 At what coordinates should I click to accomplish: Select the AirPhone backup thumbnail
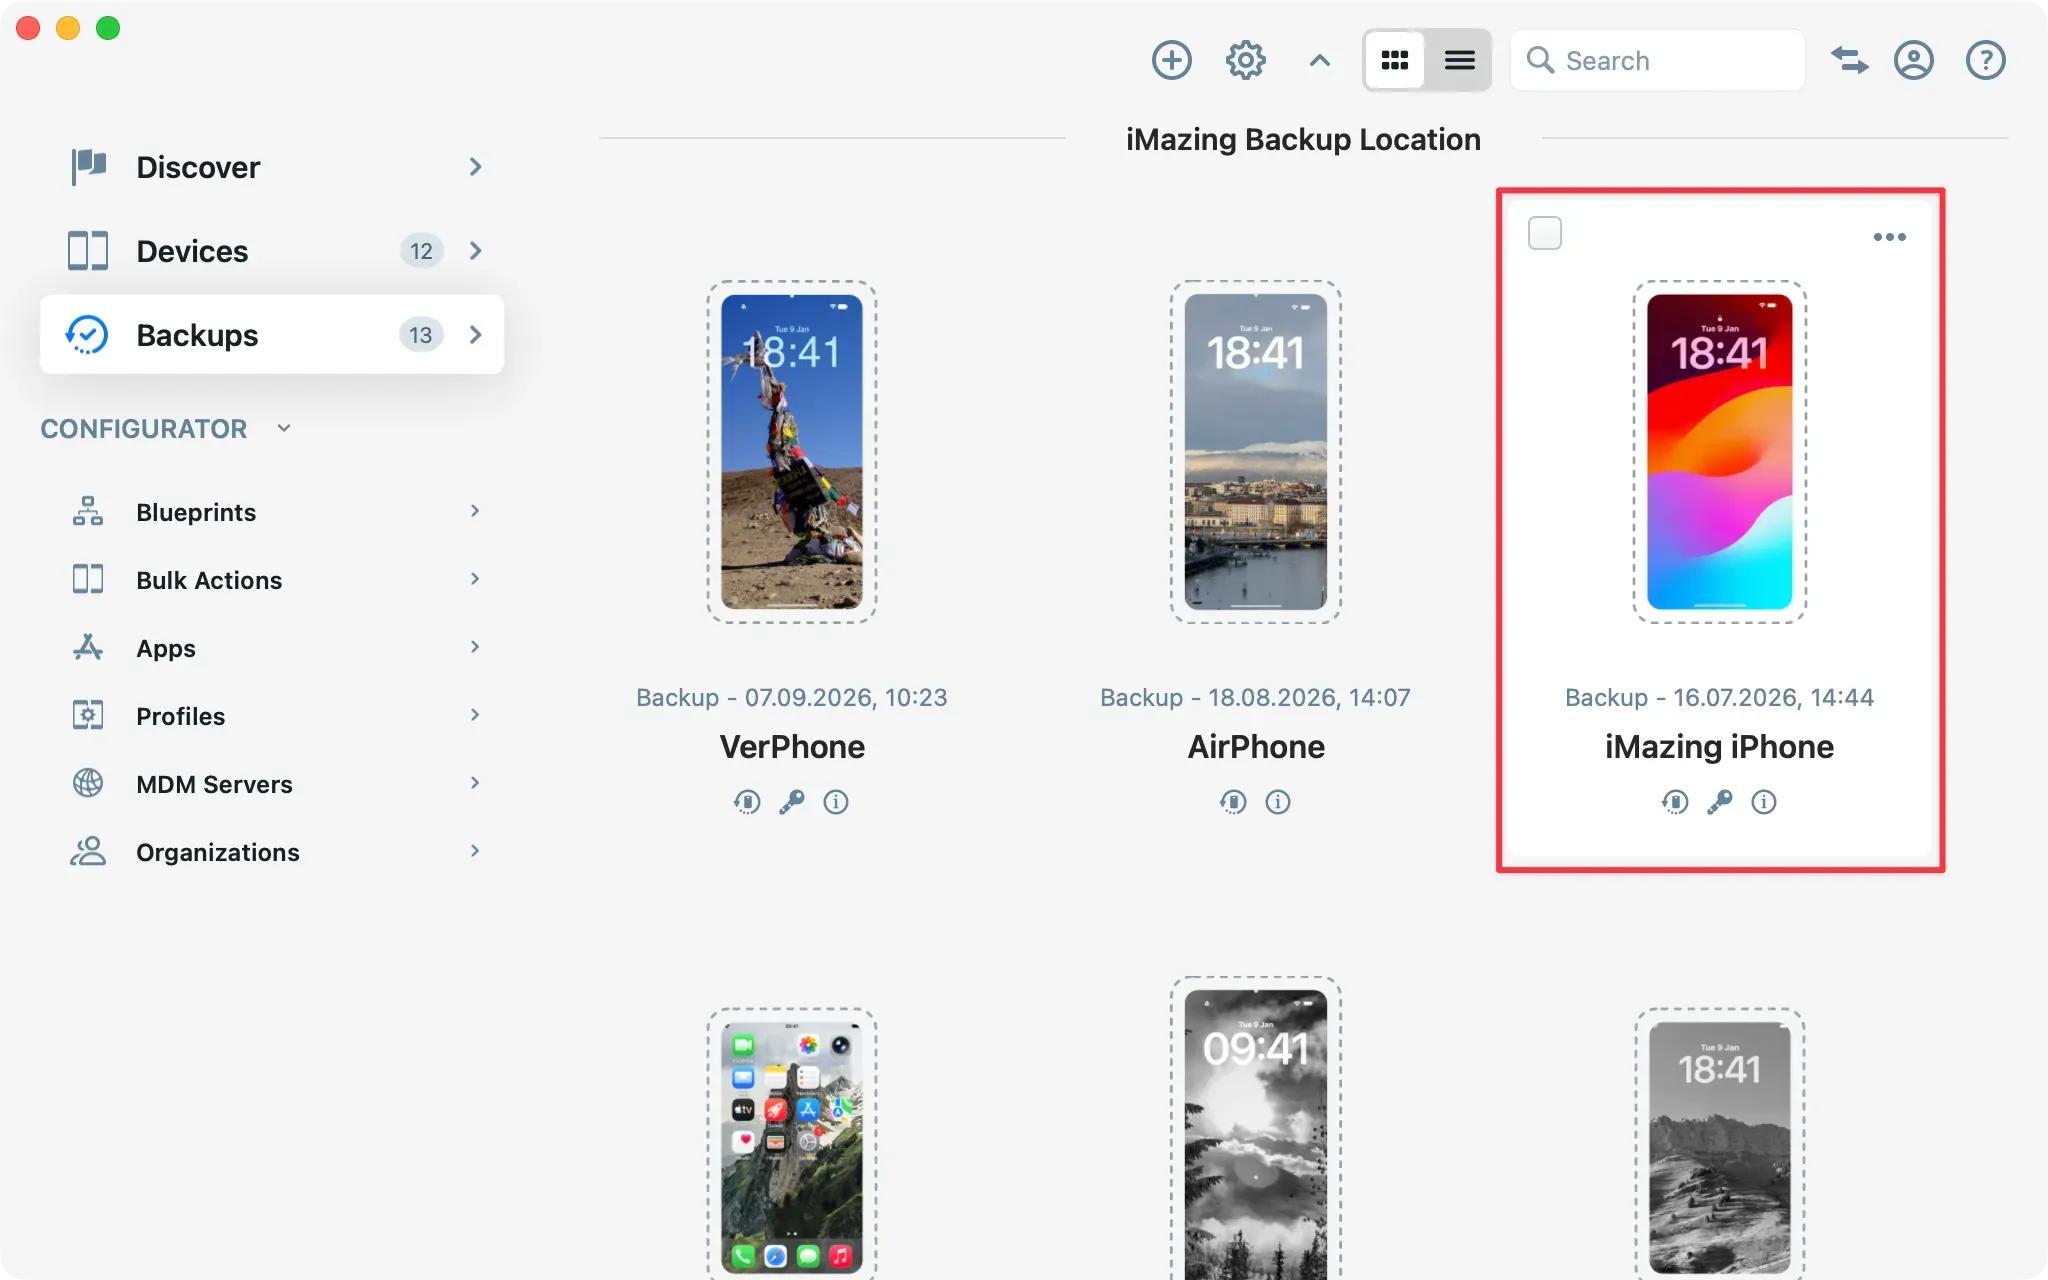coord(1256,452)
